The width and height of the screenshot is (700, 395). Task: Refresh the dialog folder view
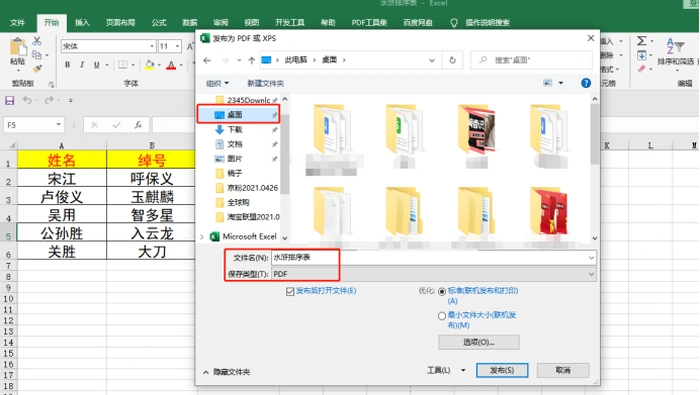point(452,60)
